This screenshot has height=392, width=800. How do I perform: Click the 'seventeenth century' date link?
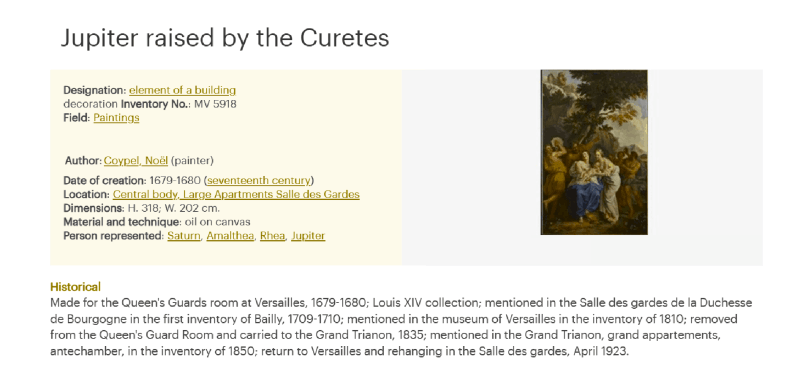[x=259, y=180]
